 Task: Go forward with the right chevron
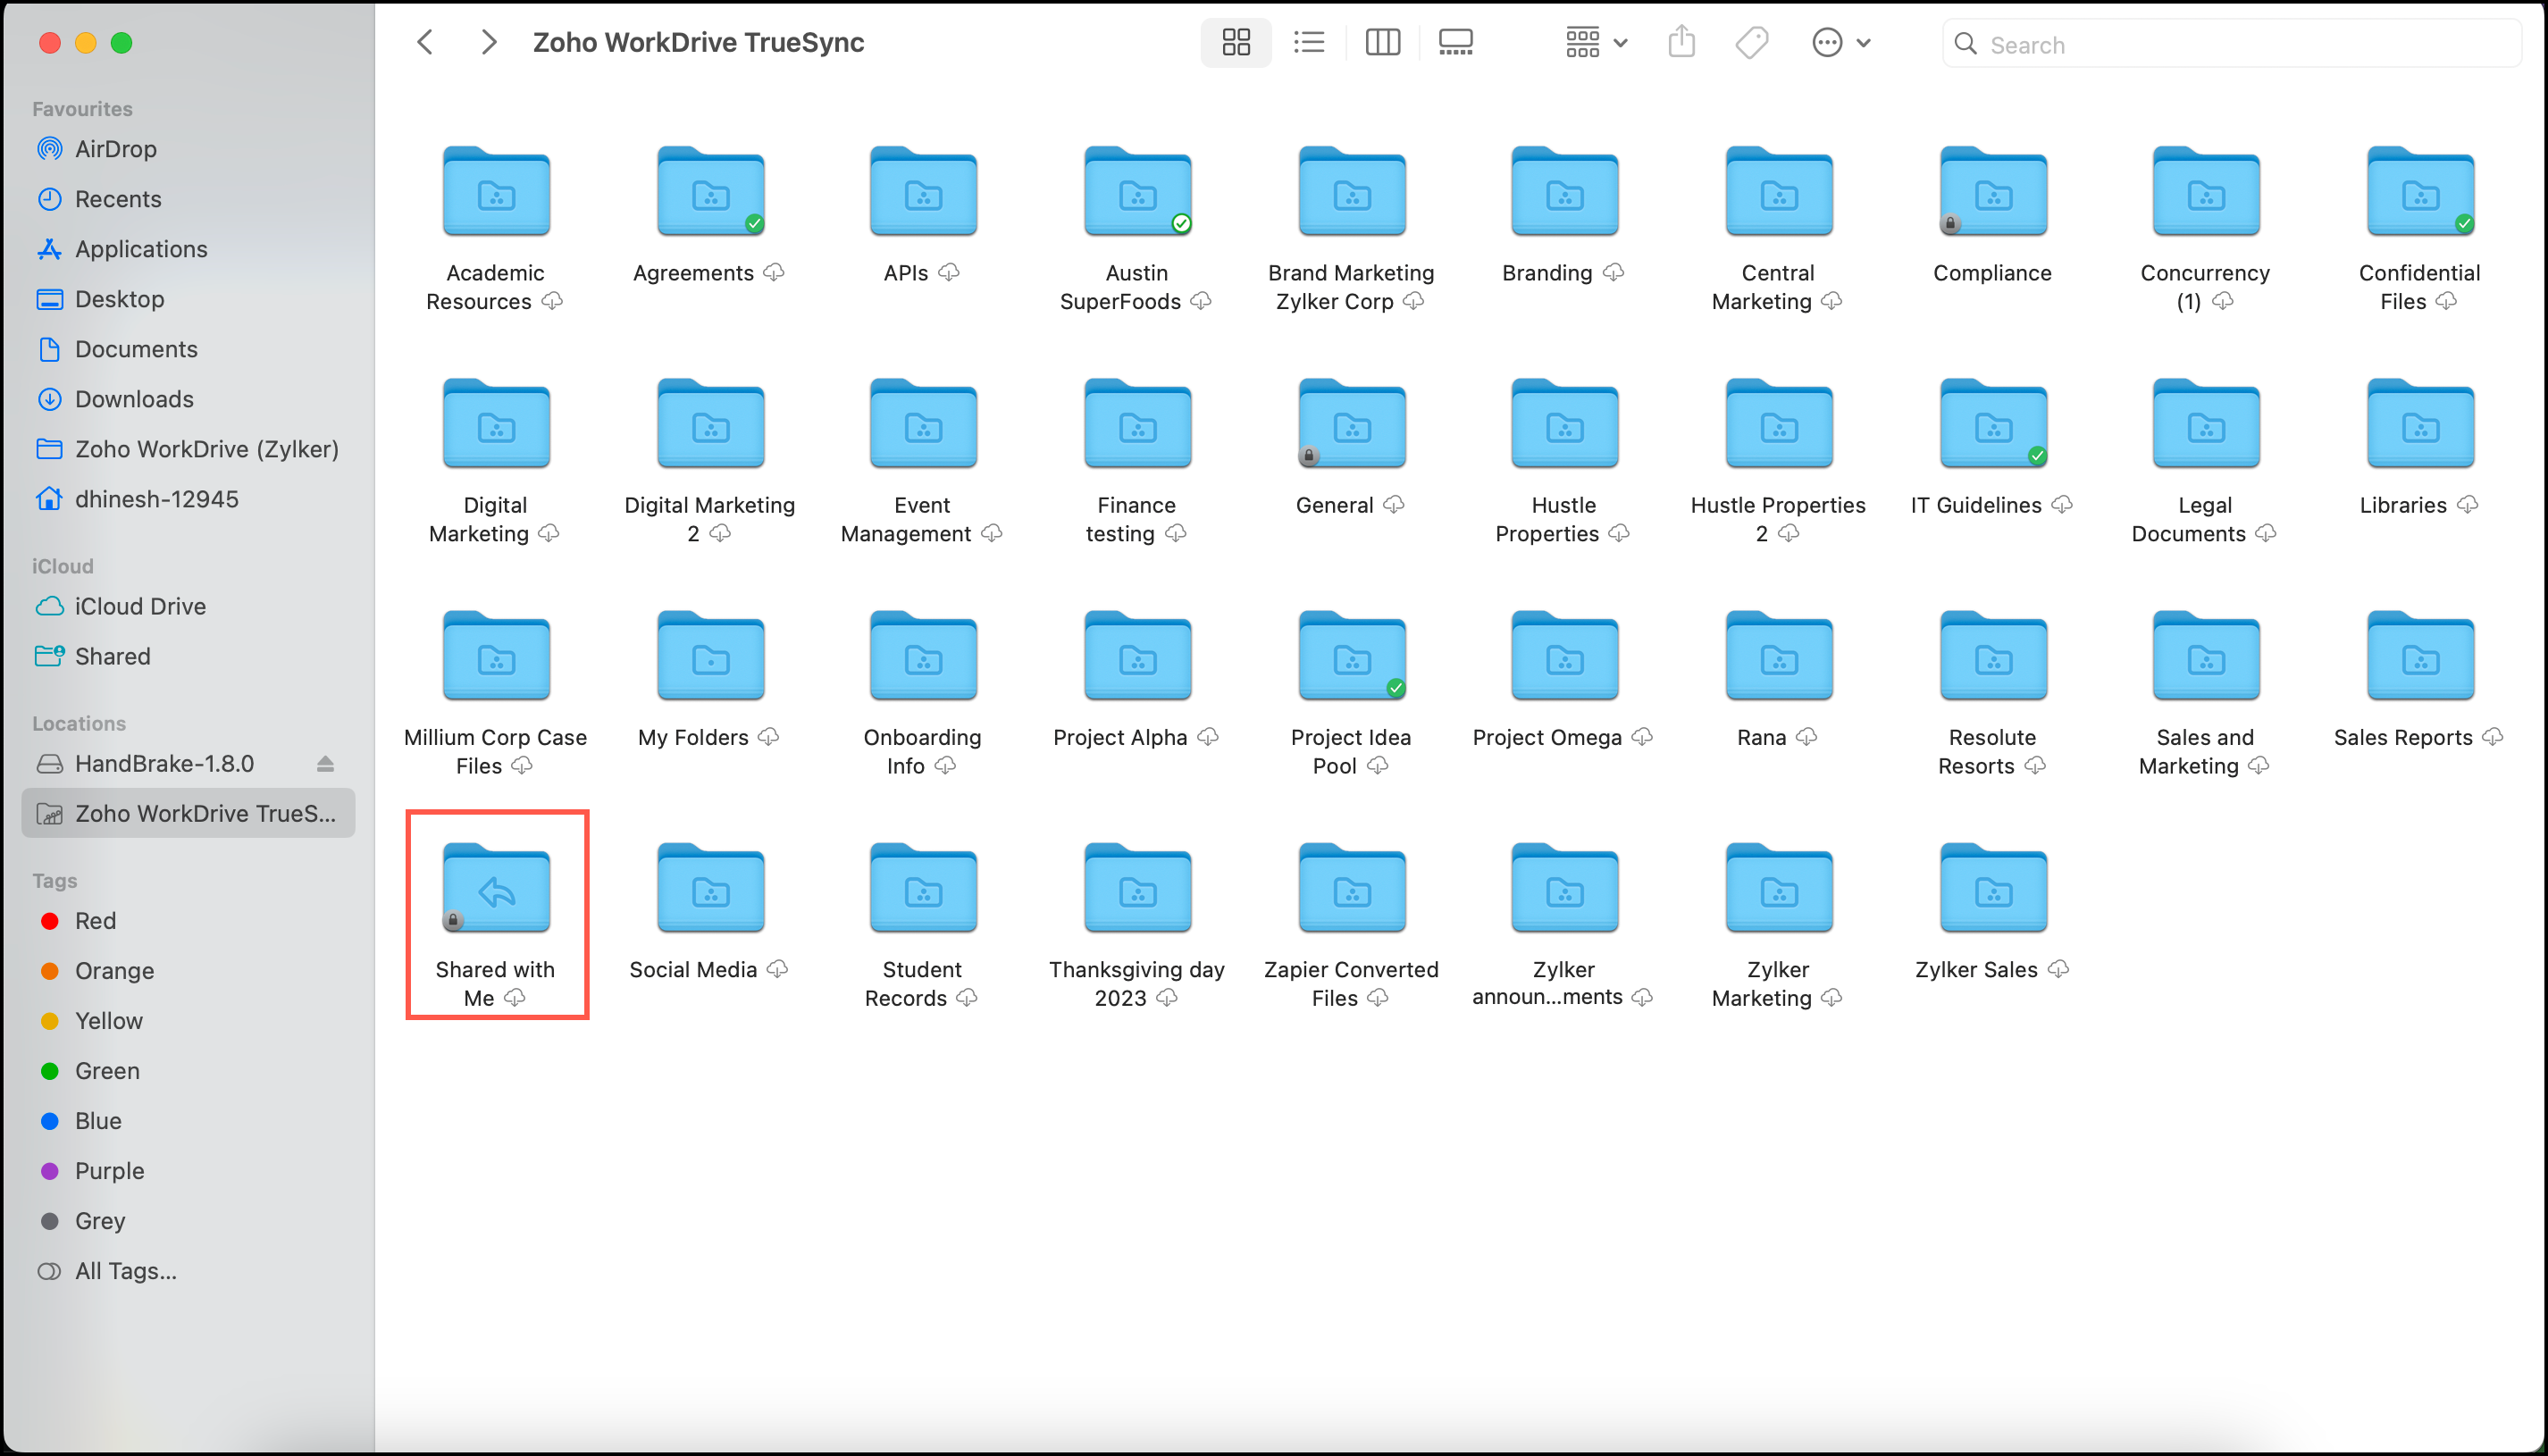click(x=488, y=43)
